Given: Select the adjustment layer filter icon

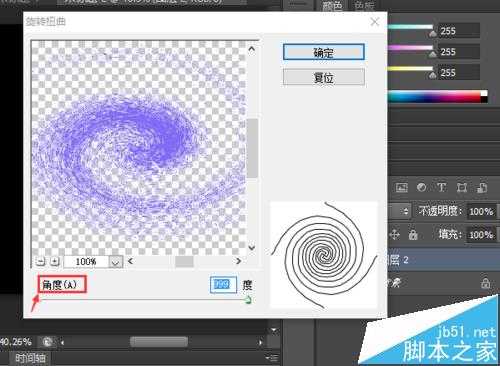Looking at the screenshot, I should click(422, 188).
